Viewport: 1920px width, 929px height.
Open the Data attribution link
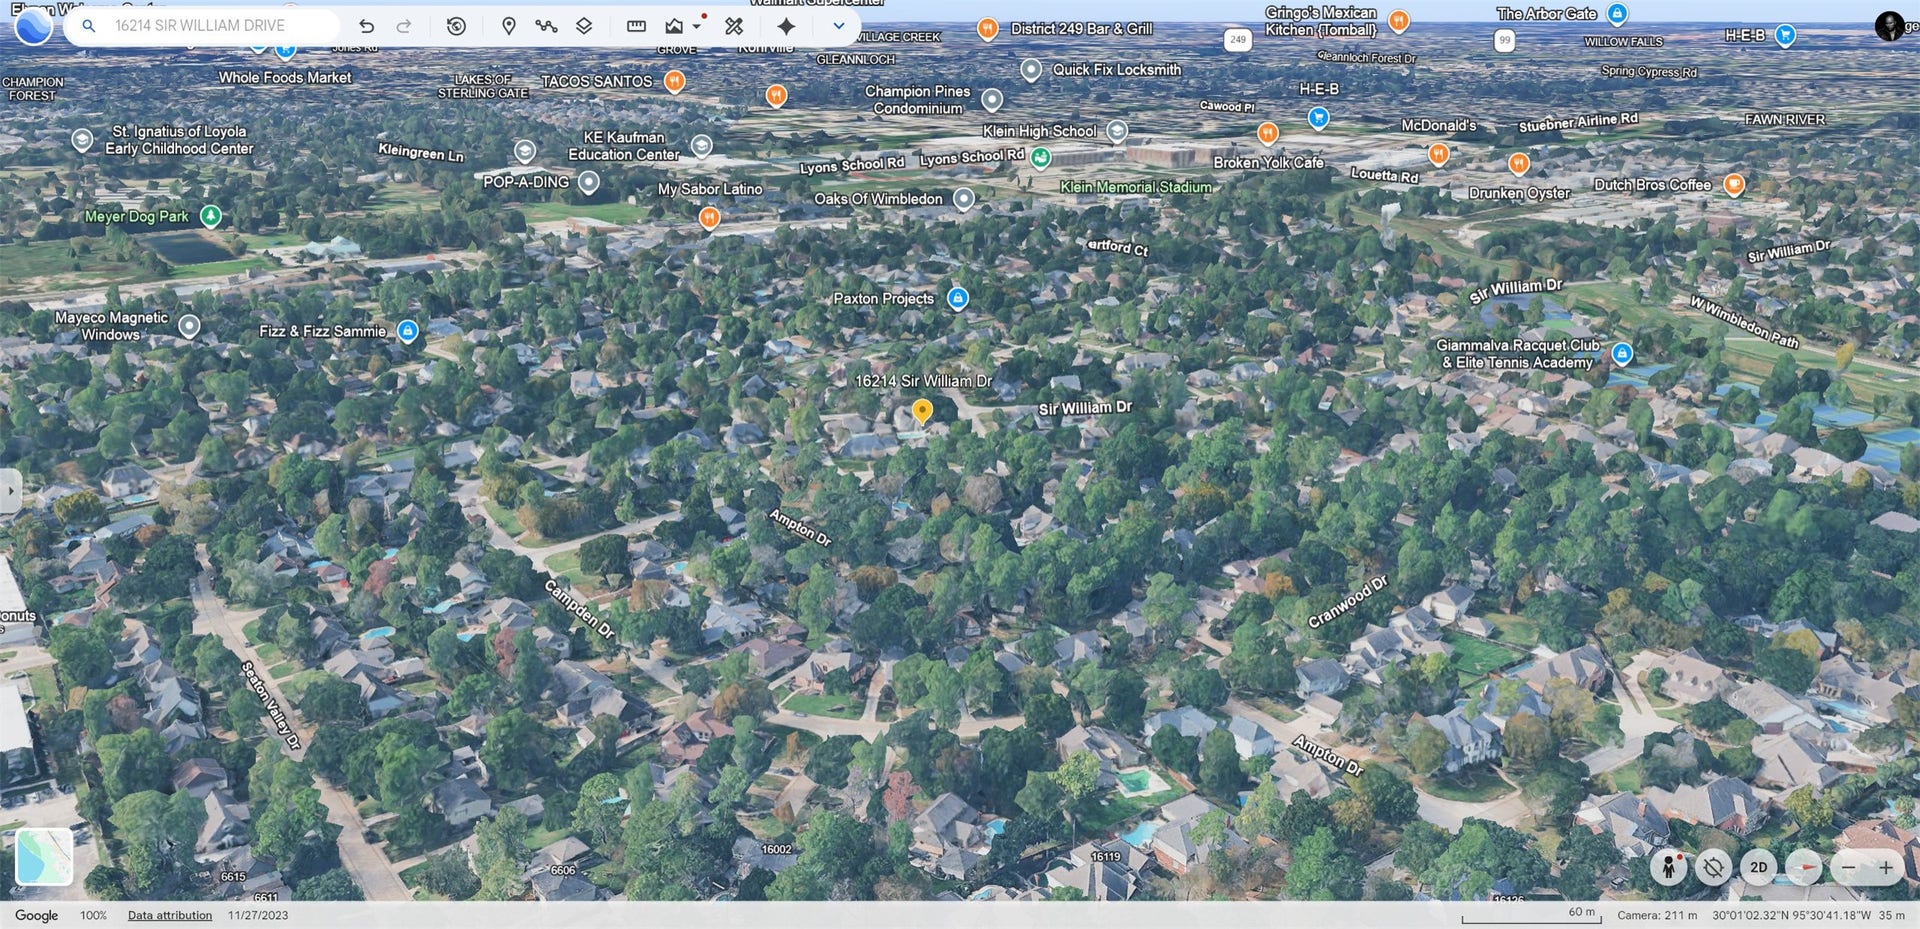[x=170, y=915]
